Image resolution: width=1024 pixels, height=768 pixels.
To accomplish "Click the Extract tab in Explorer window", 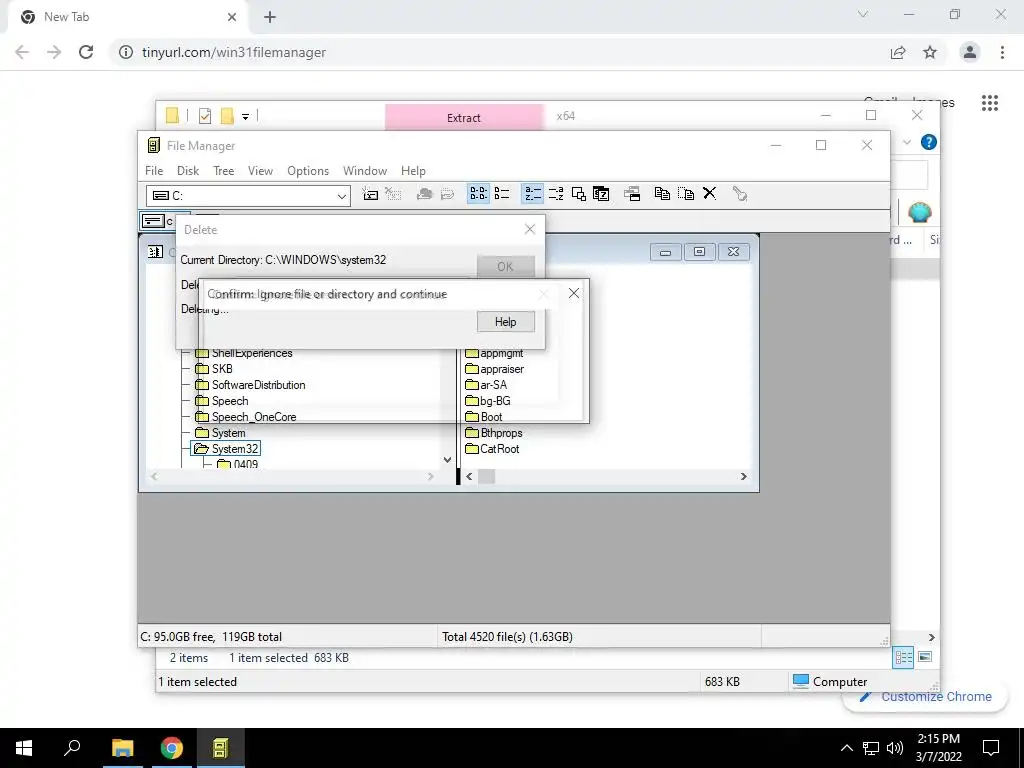I will pos(464,118).
